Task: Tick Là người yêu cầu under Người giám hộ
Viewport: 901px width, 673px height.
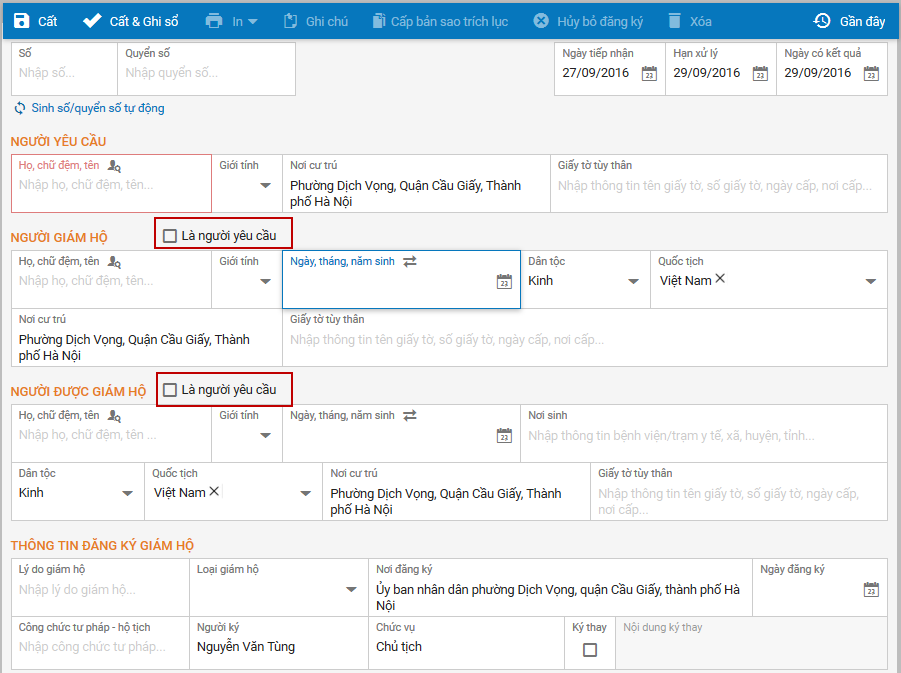Action: click(170, 236)
